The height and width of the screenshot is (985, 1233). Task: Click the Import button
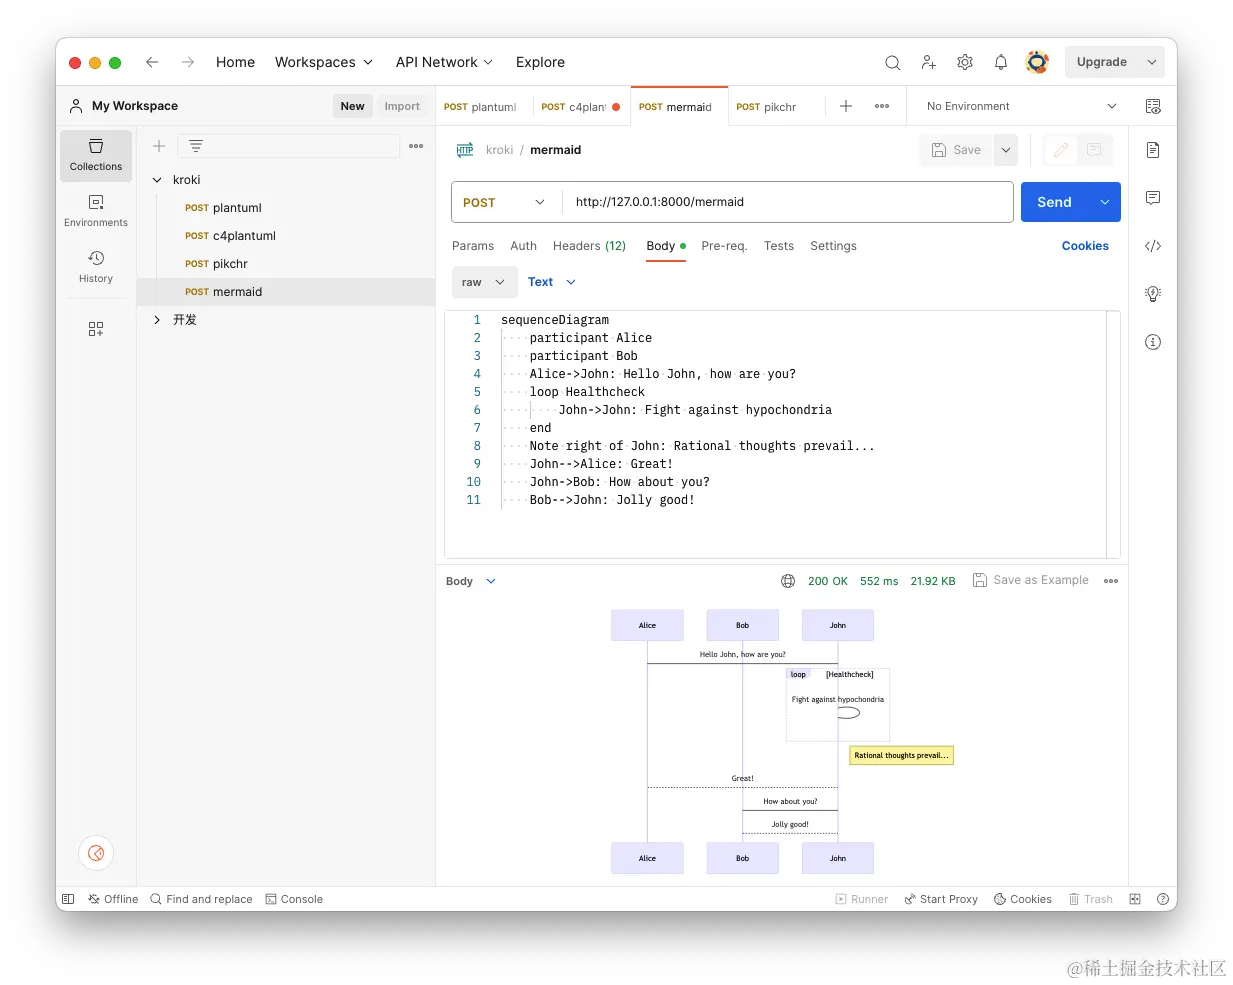pos(402,106)
